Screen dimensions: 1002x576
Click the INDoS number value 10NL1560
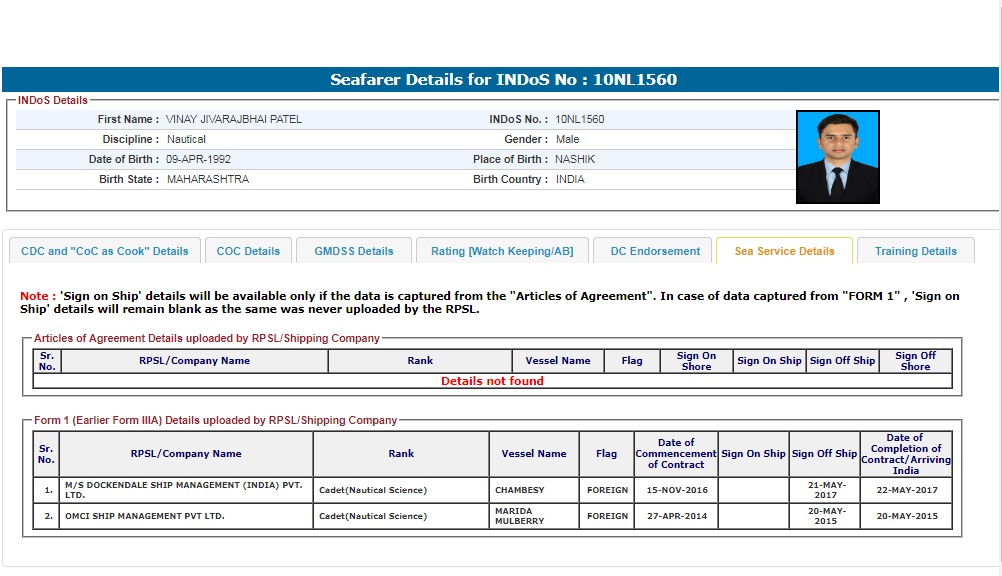point(580,119)
